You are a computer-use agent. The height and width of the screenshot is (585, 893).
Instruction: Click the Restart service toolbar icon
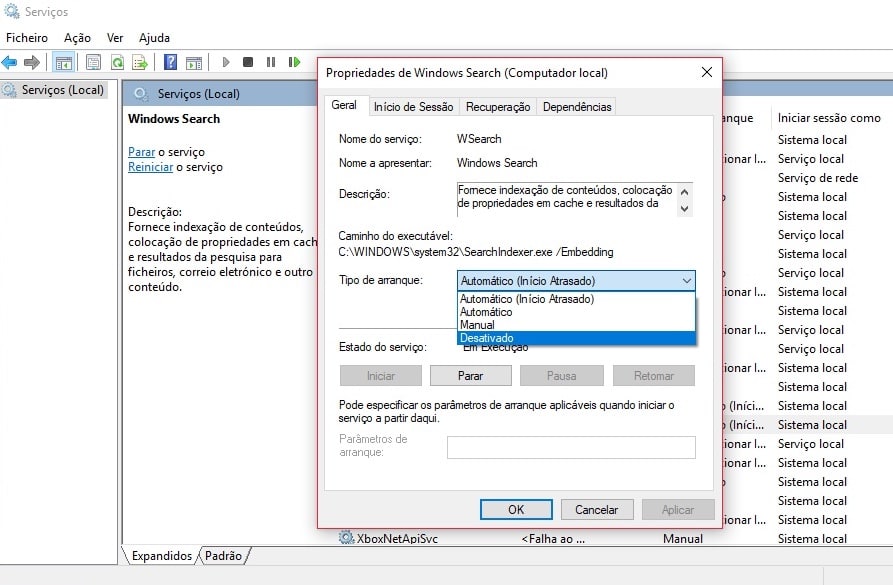[x=294, y=62]
